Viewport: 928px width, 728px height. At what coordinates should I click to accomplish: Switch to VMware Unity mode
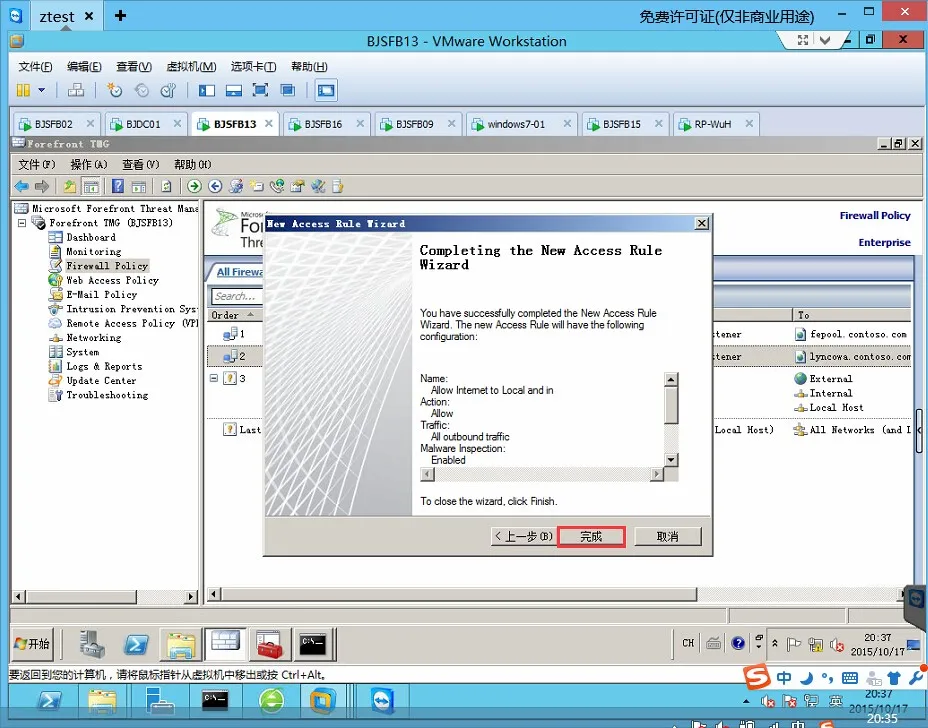click(288, 90)
